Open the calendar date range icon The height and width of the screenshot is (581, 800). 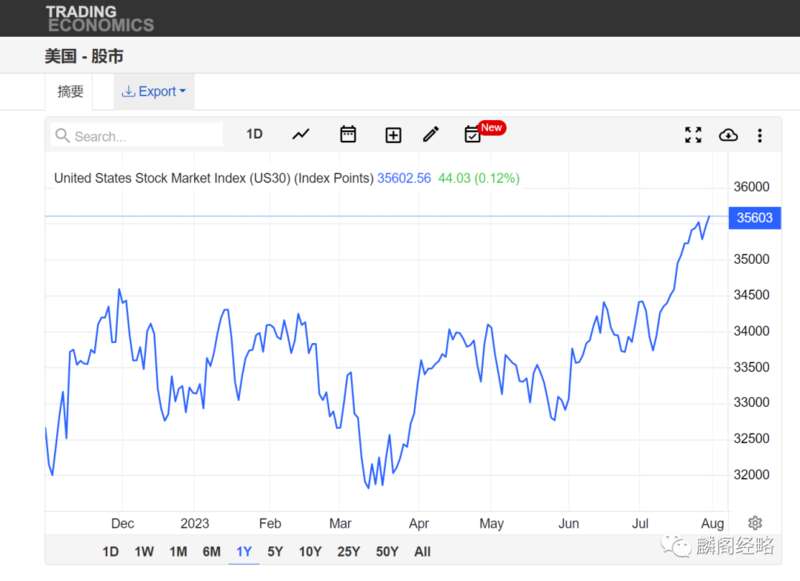[348, 134]
